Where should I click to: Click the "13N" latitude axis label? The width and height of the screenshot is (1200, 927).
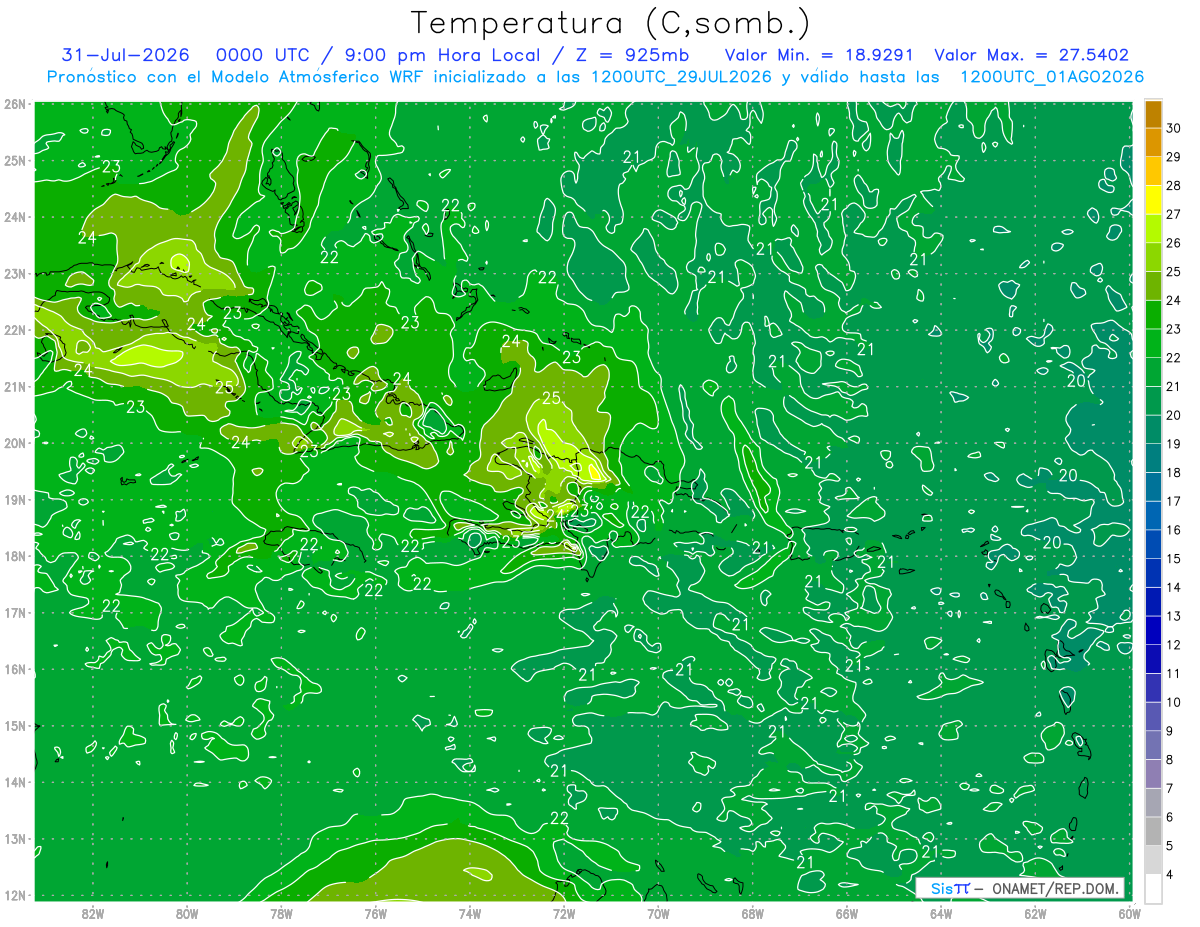14,839
